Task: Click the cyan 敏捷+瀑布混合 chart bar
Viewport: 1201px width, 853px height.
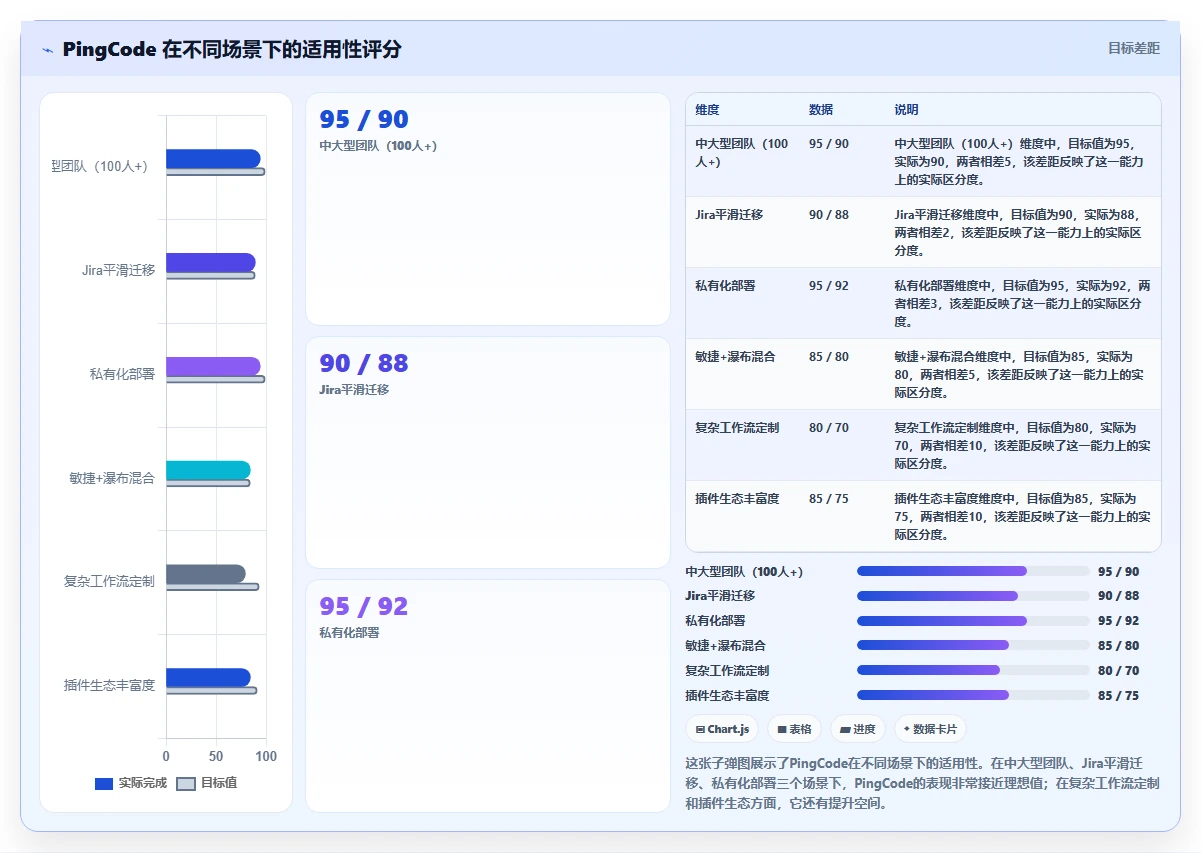Action: (208, 470)
